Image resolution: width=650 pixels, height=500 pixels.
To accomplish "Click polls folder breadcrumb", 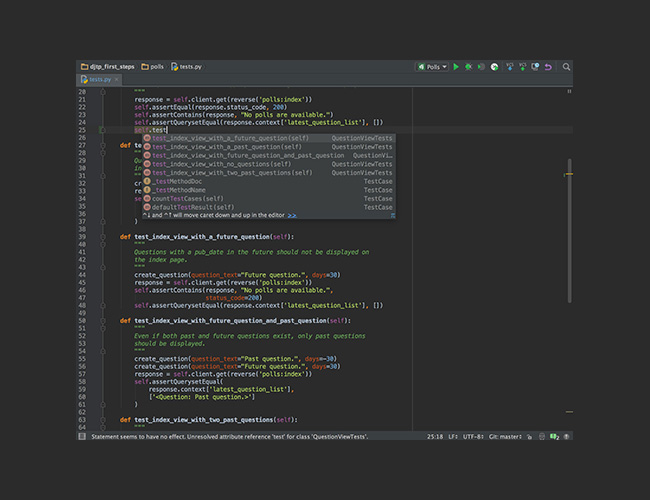I will pos(153,67).
